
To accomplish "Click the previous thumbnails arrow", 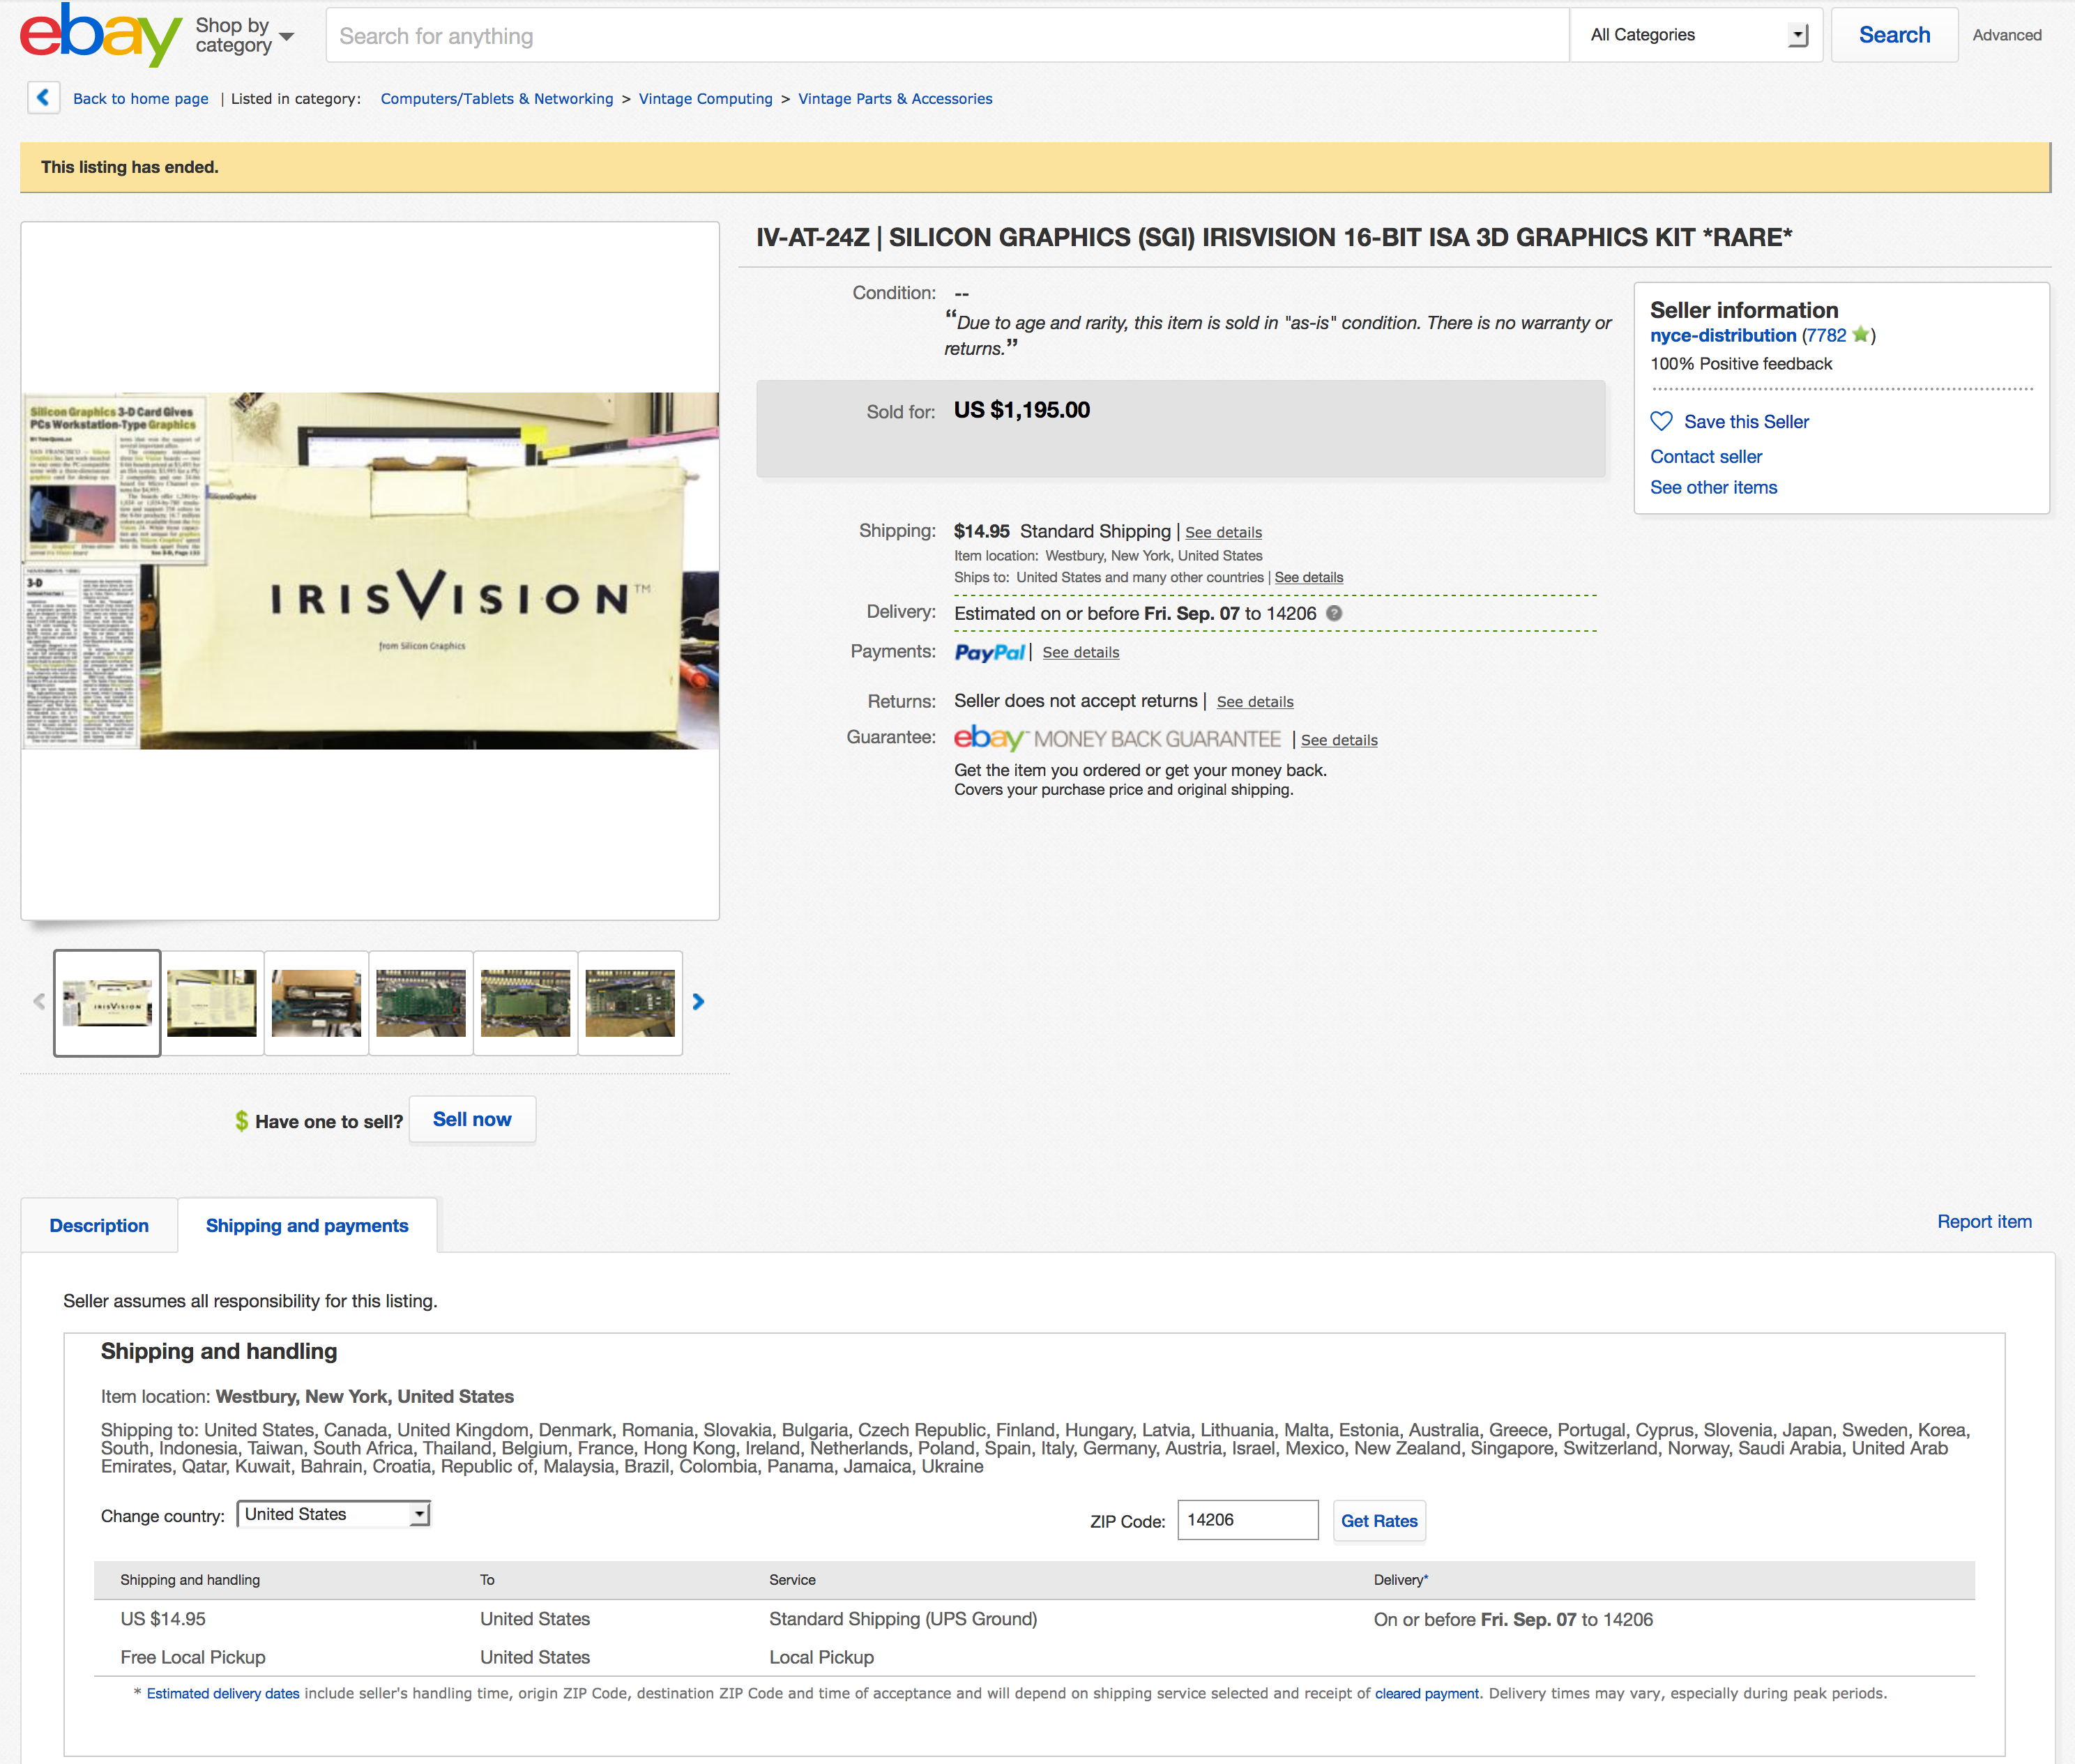I will (39, 1001).
